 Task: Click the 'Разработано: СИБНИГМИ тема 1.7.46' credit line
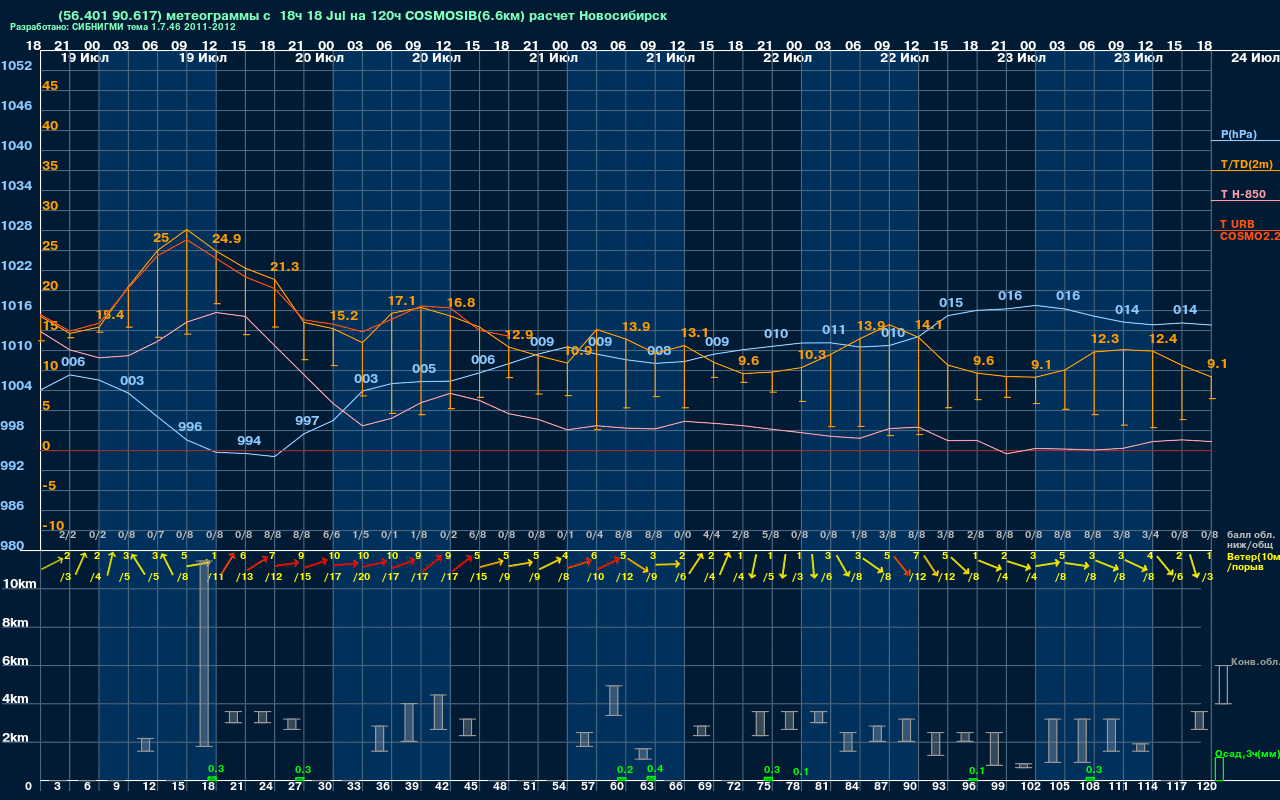pos(123,27)
